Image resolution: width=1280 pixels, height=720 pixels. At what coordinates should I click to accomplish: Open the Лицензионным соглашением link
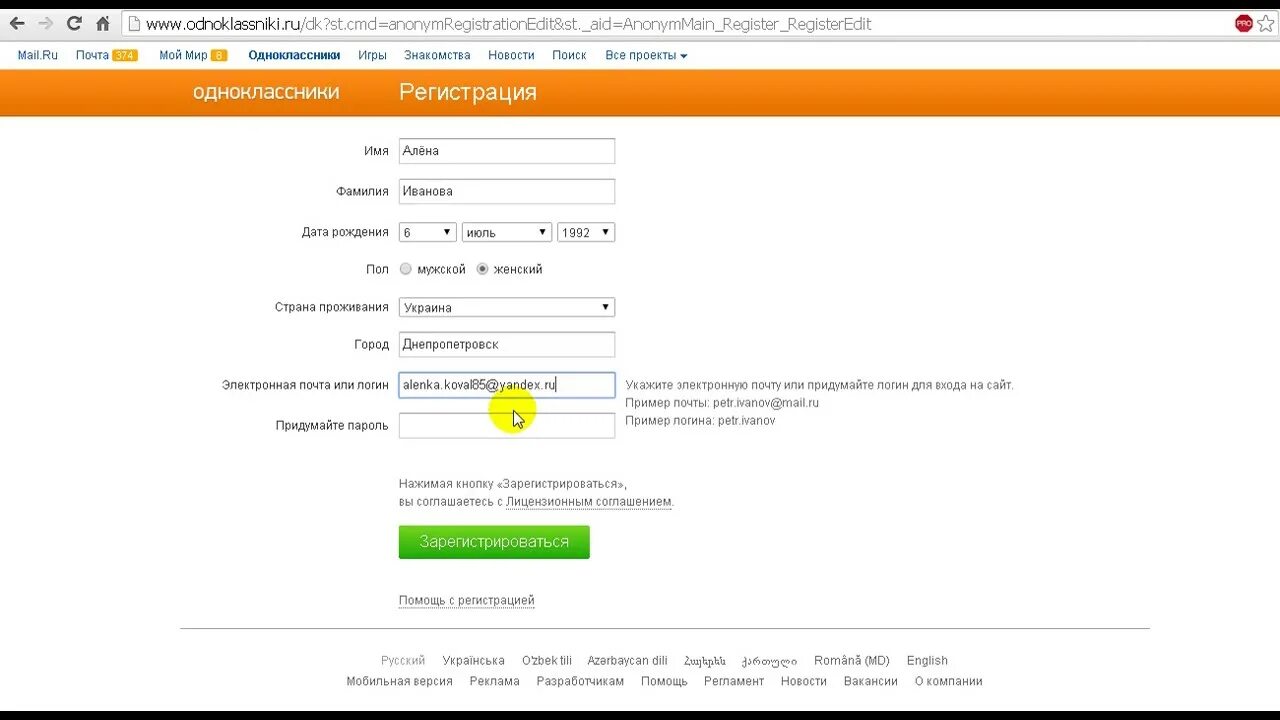[x=588, y=502]
